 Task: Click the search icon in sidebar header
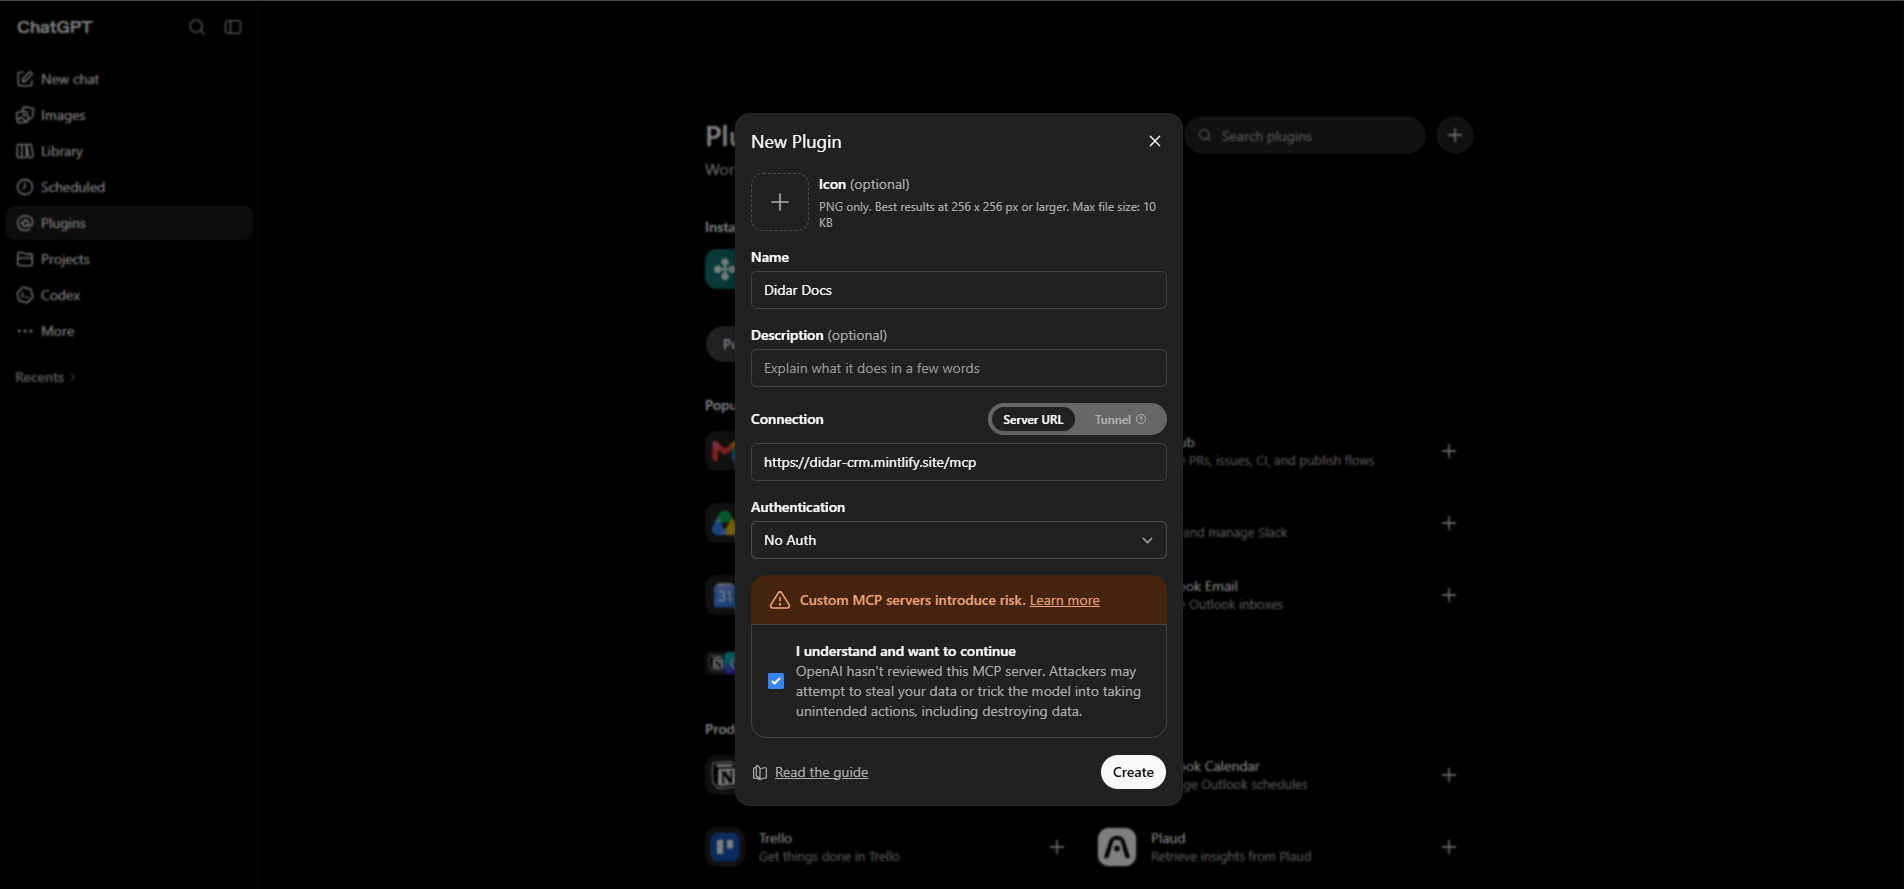[x=197, y=27]
